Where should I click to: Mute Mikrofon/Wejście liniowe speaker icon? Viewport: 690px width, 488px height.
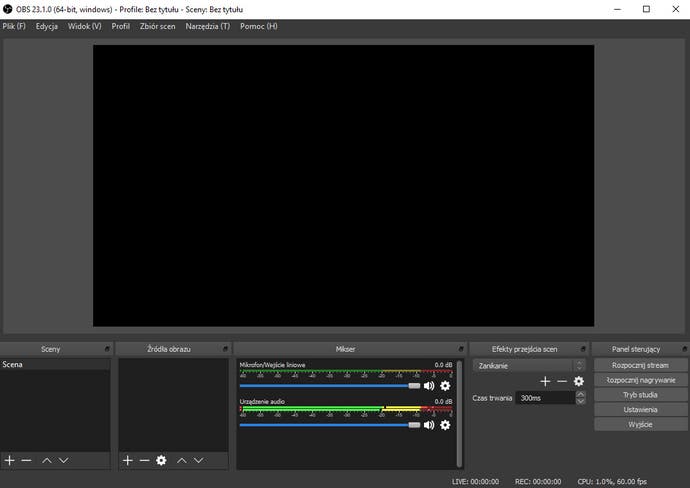point(429,386)
